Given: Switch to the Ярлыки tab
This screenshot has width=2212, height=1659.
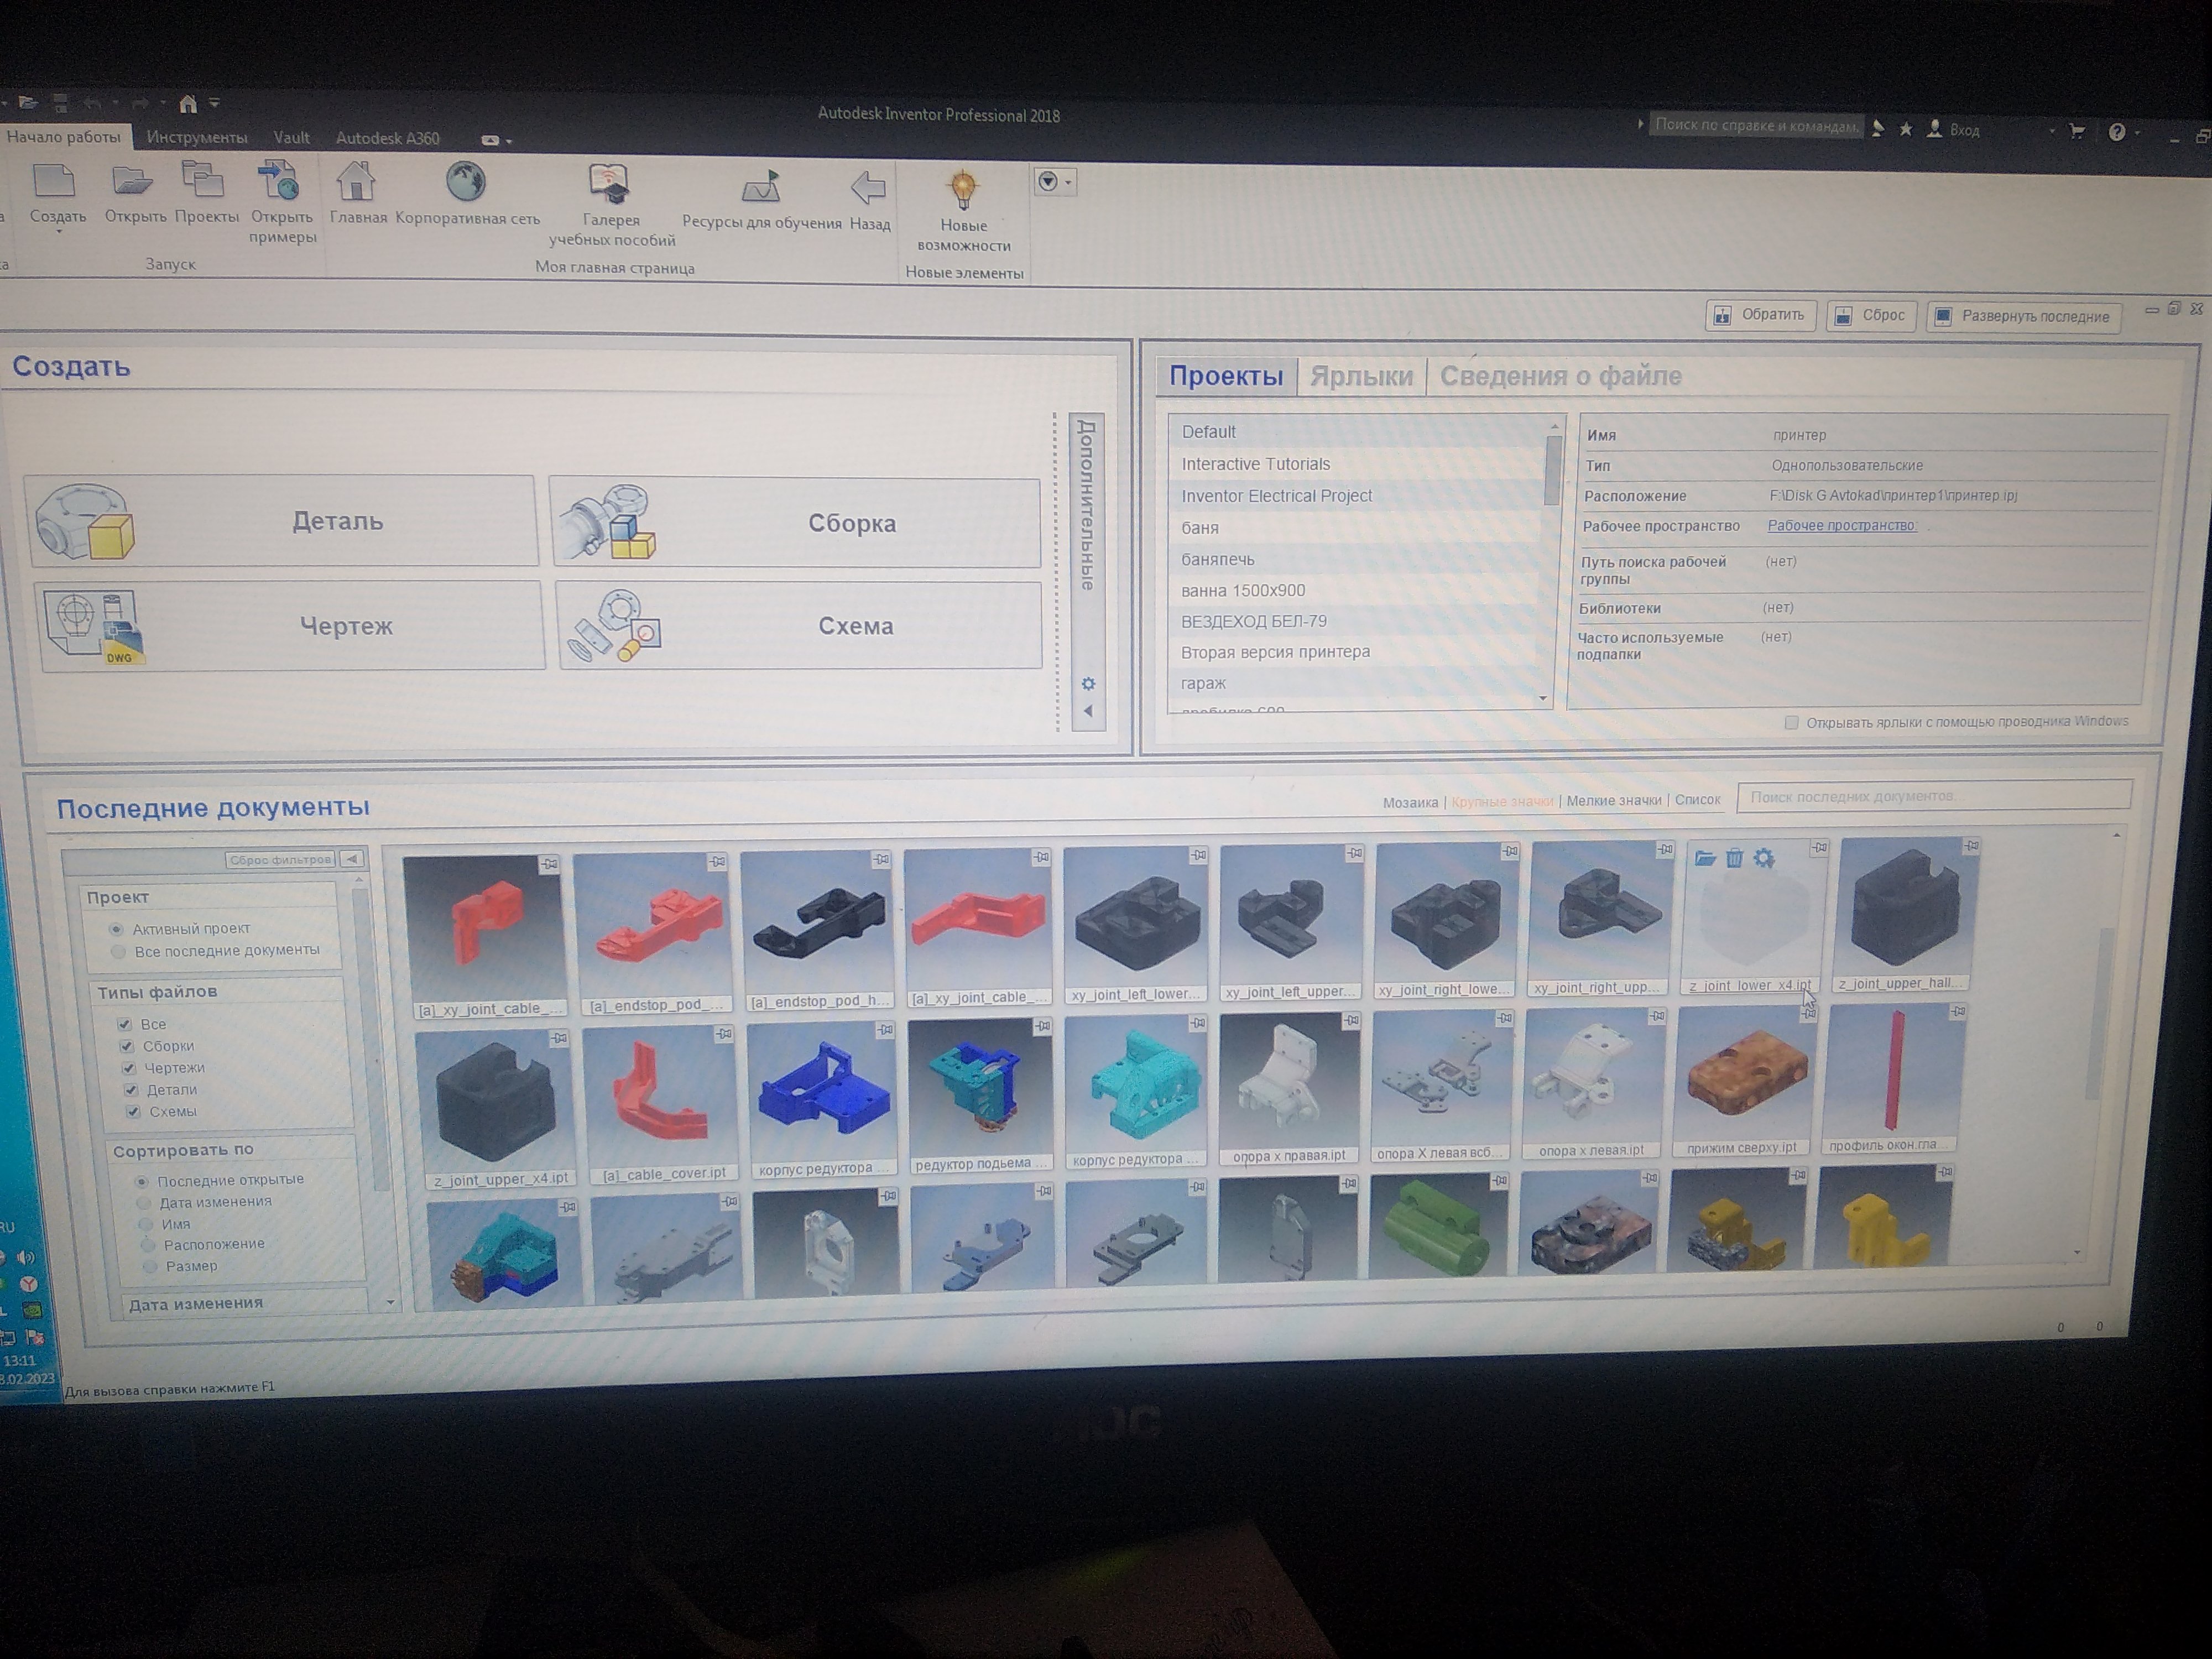Looking at the screenshot, I should (1361, 377).
